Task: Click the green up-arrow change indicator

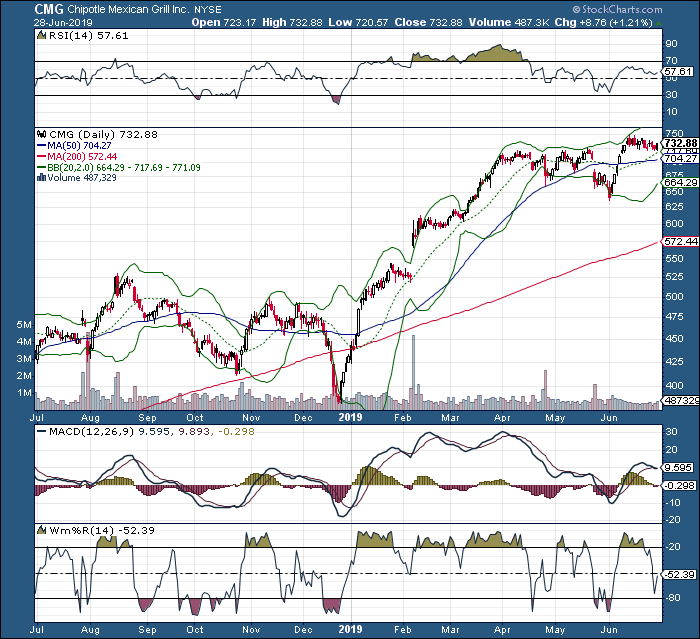Action: tap(658, 23)
